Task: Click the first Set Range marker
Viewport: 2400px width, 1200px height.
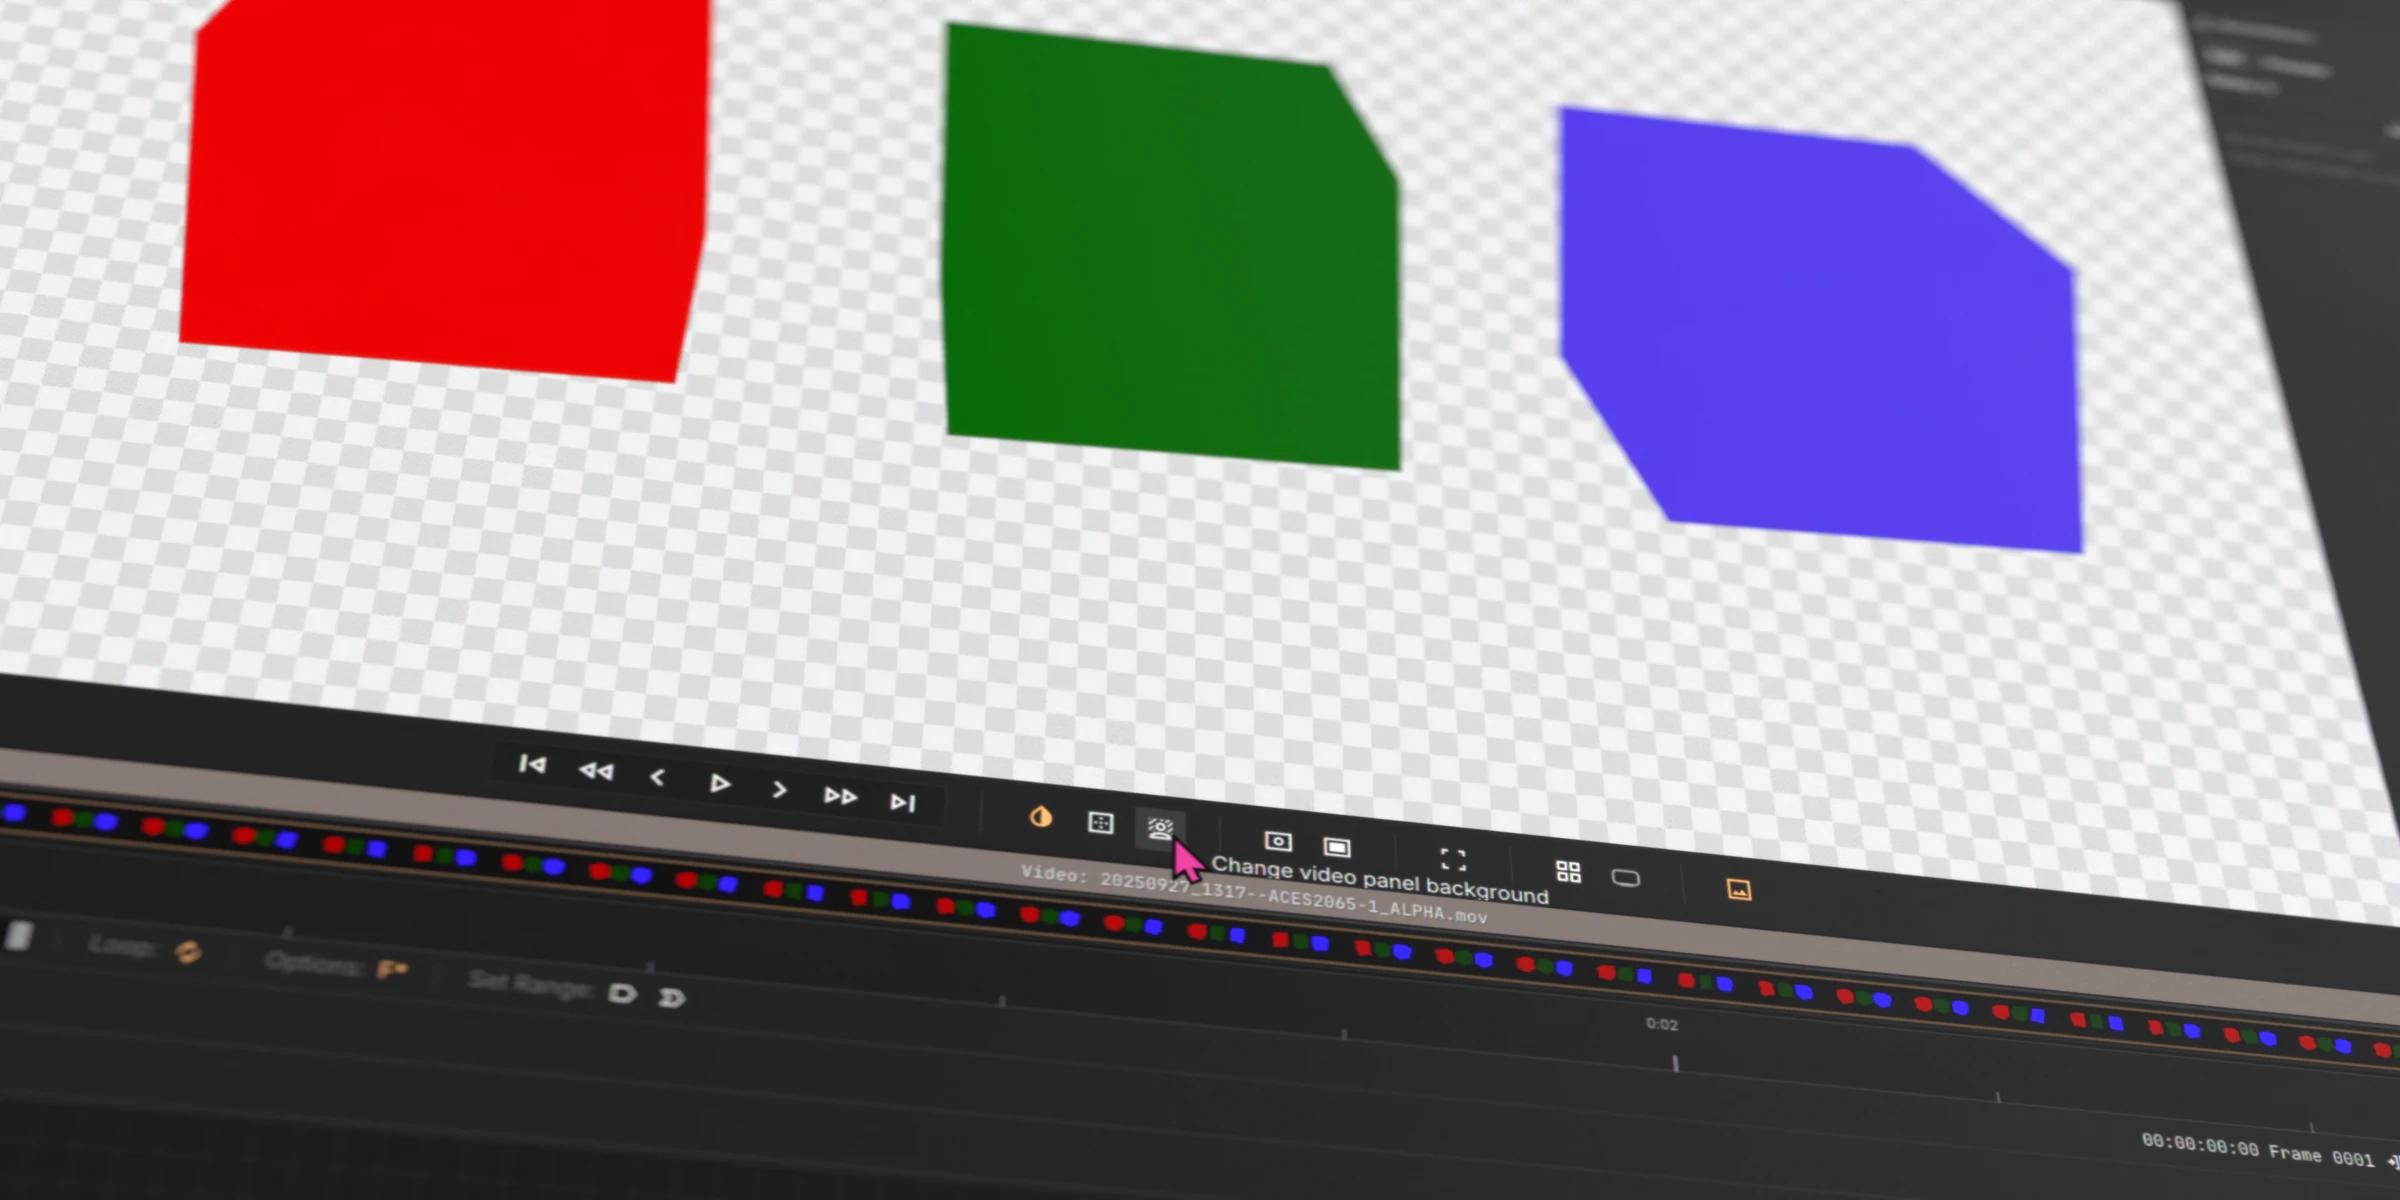Action: click(622, 993)
